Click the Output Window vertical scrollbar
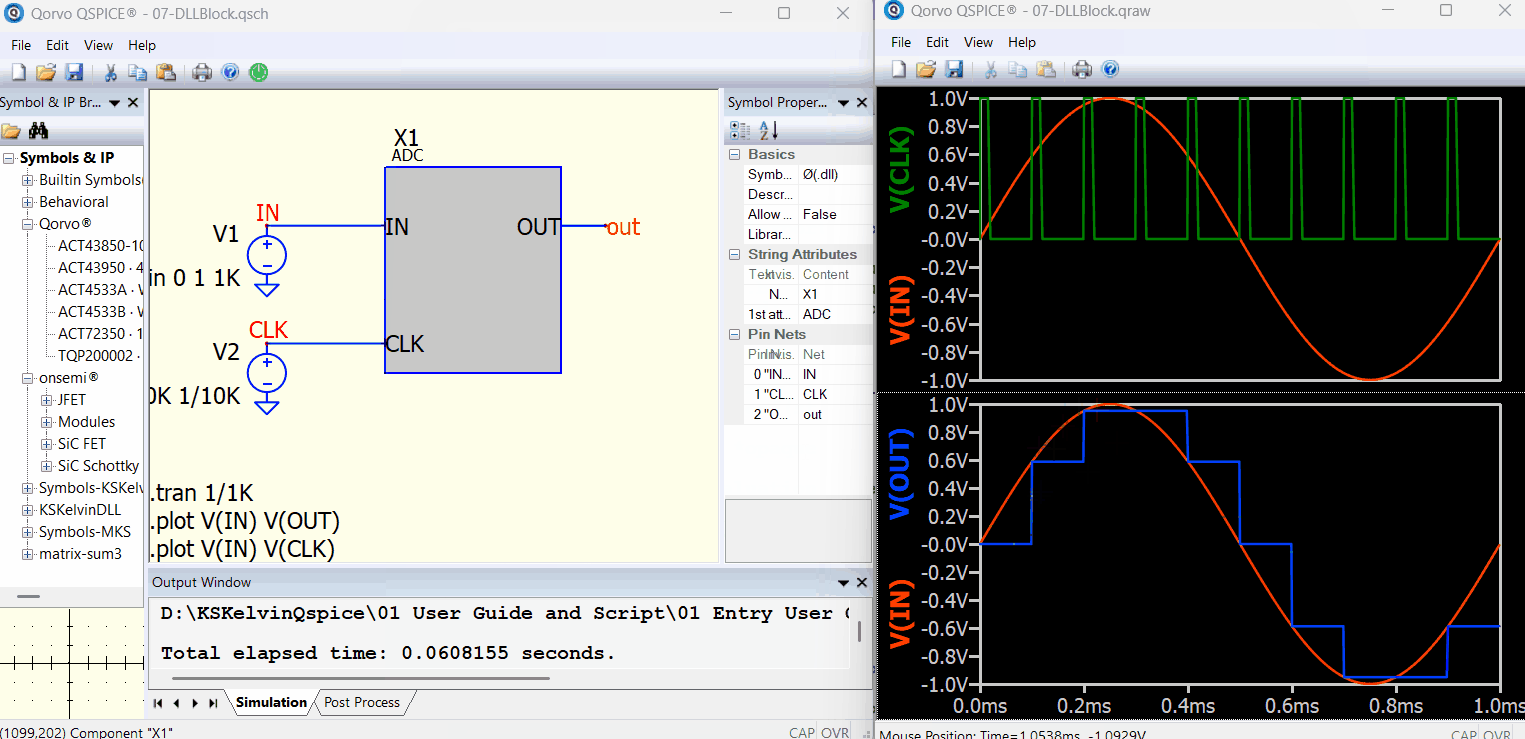The width and height of the screenshot is (1525, 739). click(x=858, y=631)
